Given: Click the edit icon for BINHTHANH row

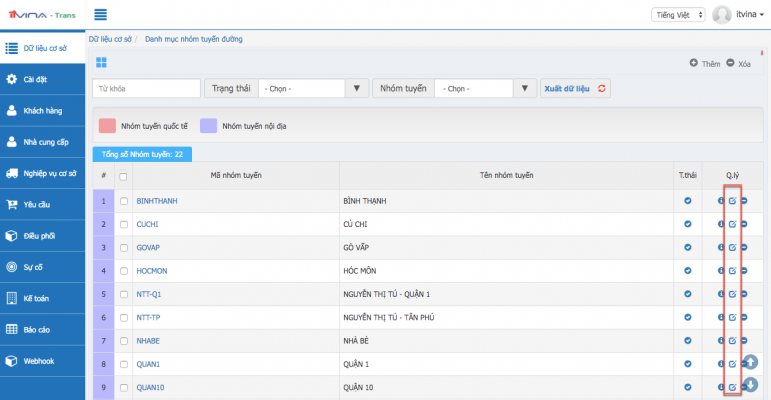Looking at the screenshot, I should coord(732,201).
